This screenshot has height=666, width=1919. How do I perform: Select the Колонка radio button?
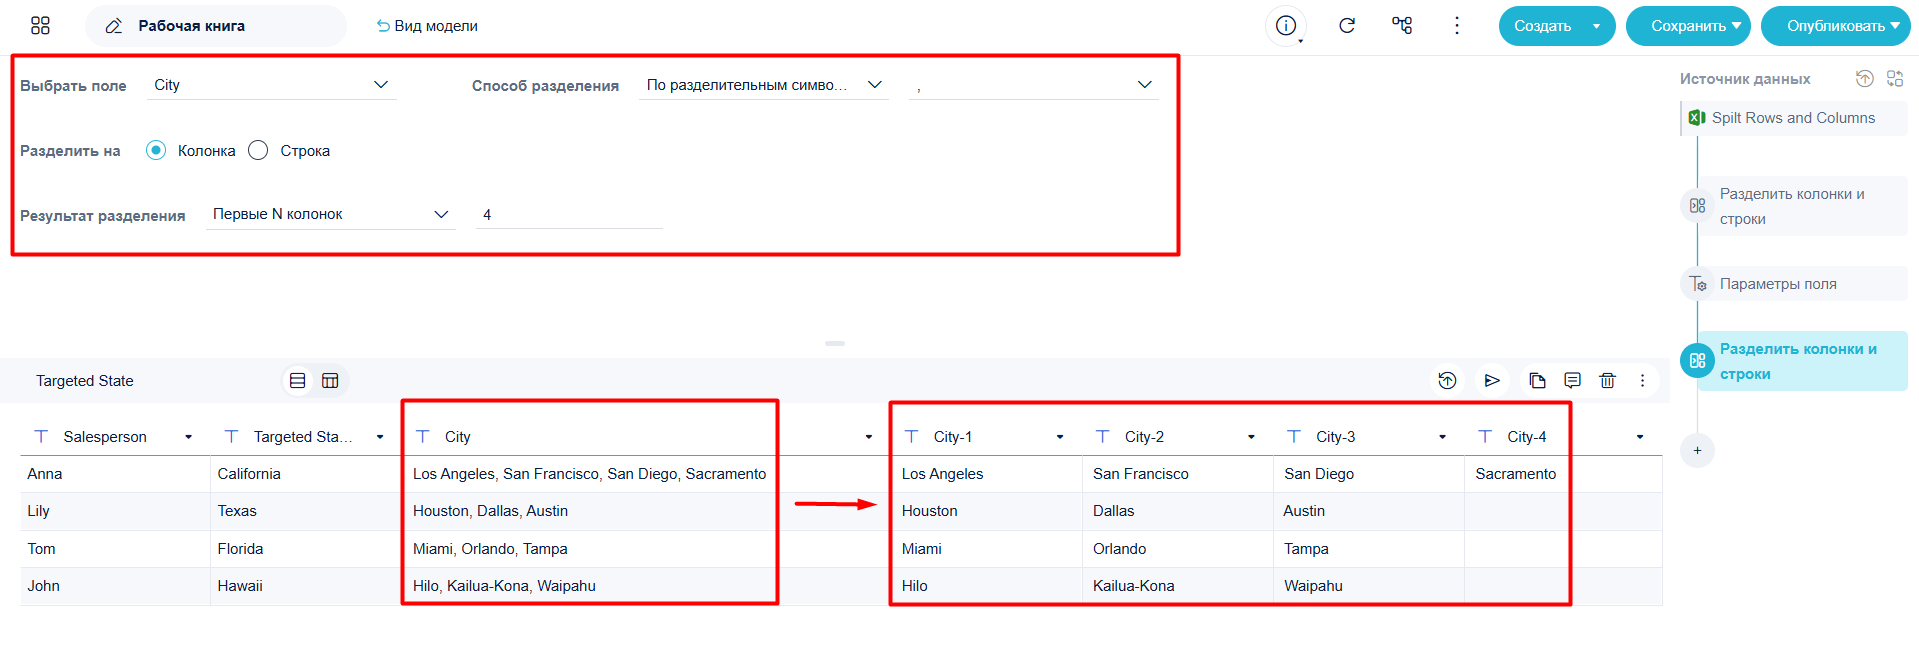coord(156,151)
